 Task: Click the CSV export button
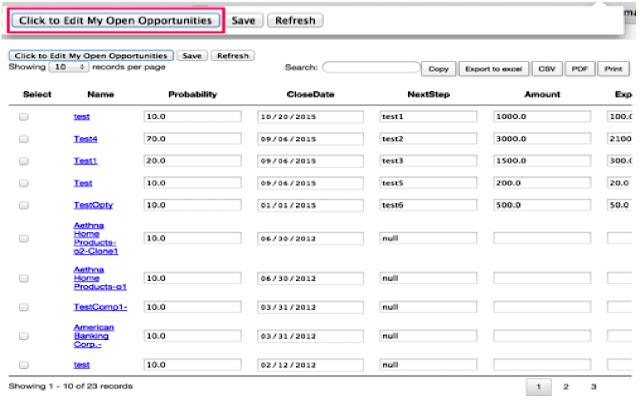[x=547, y=69]
